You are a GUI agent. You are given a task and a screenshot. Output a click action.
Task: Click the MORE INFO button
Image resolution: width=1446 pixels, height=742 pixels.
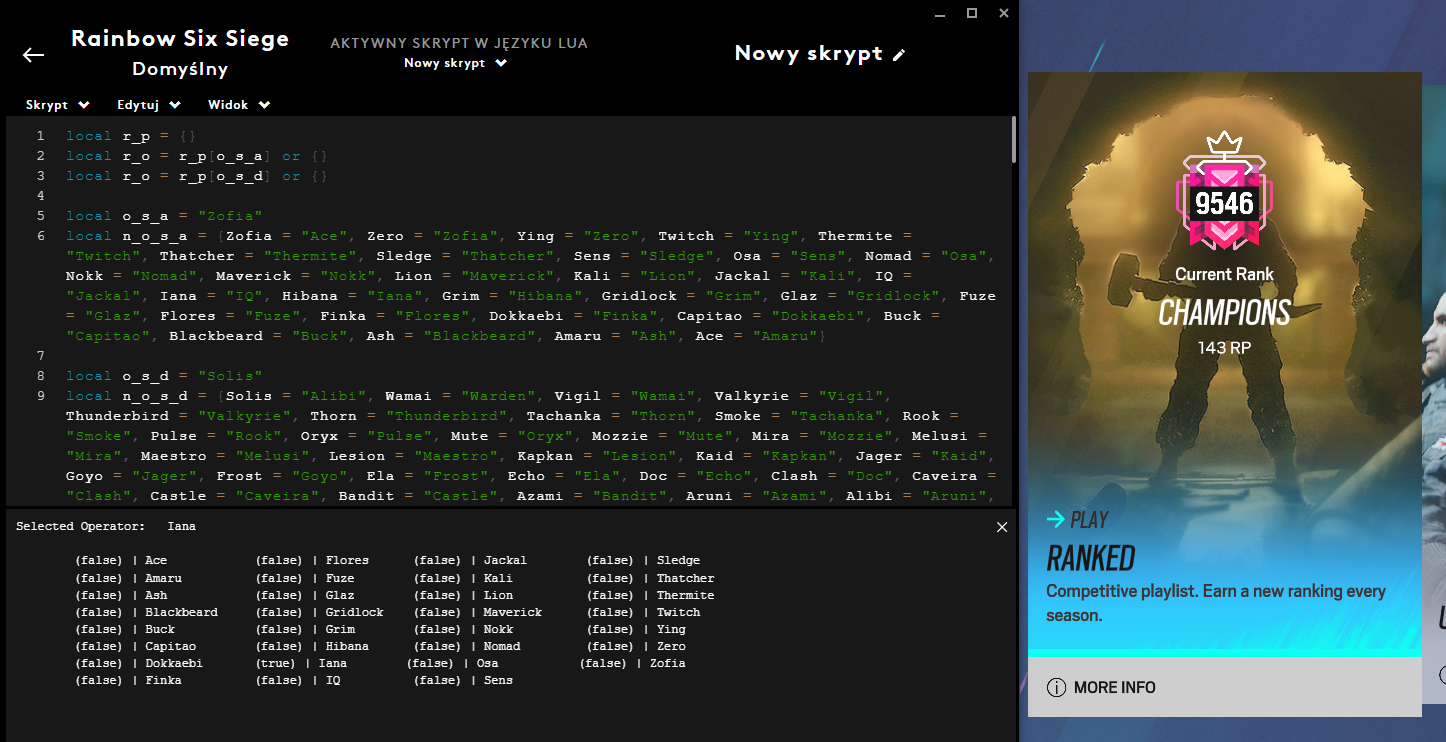(1114, 688)
